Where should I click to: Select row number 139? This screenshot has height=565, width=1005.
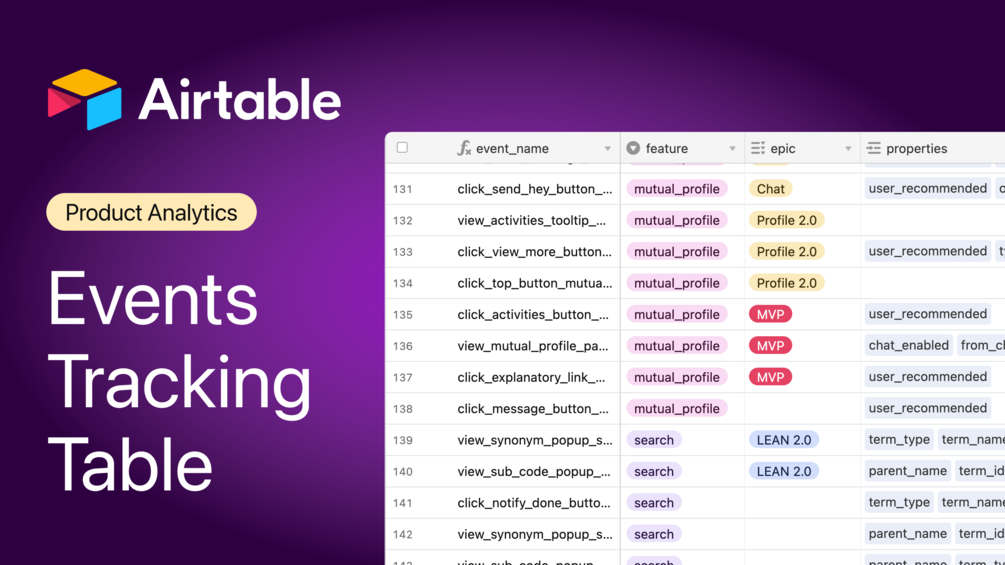(x=403, y=440)
